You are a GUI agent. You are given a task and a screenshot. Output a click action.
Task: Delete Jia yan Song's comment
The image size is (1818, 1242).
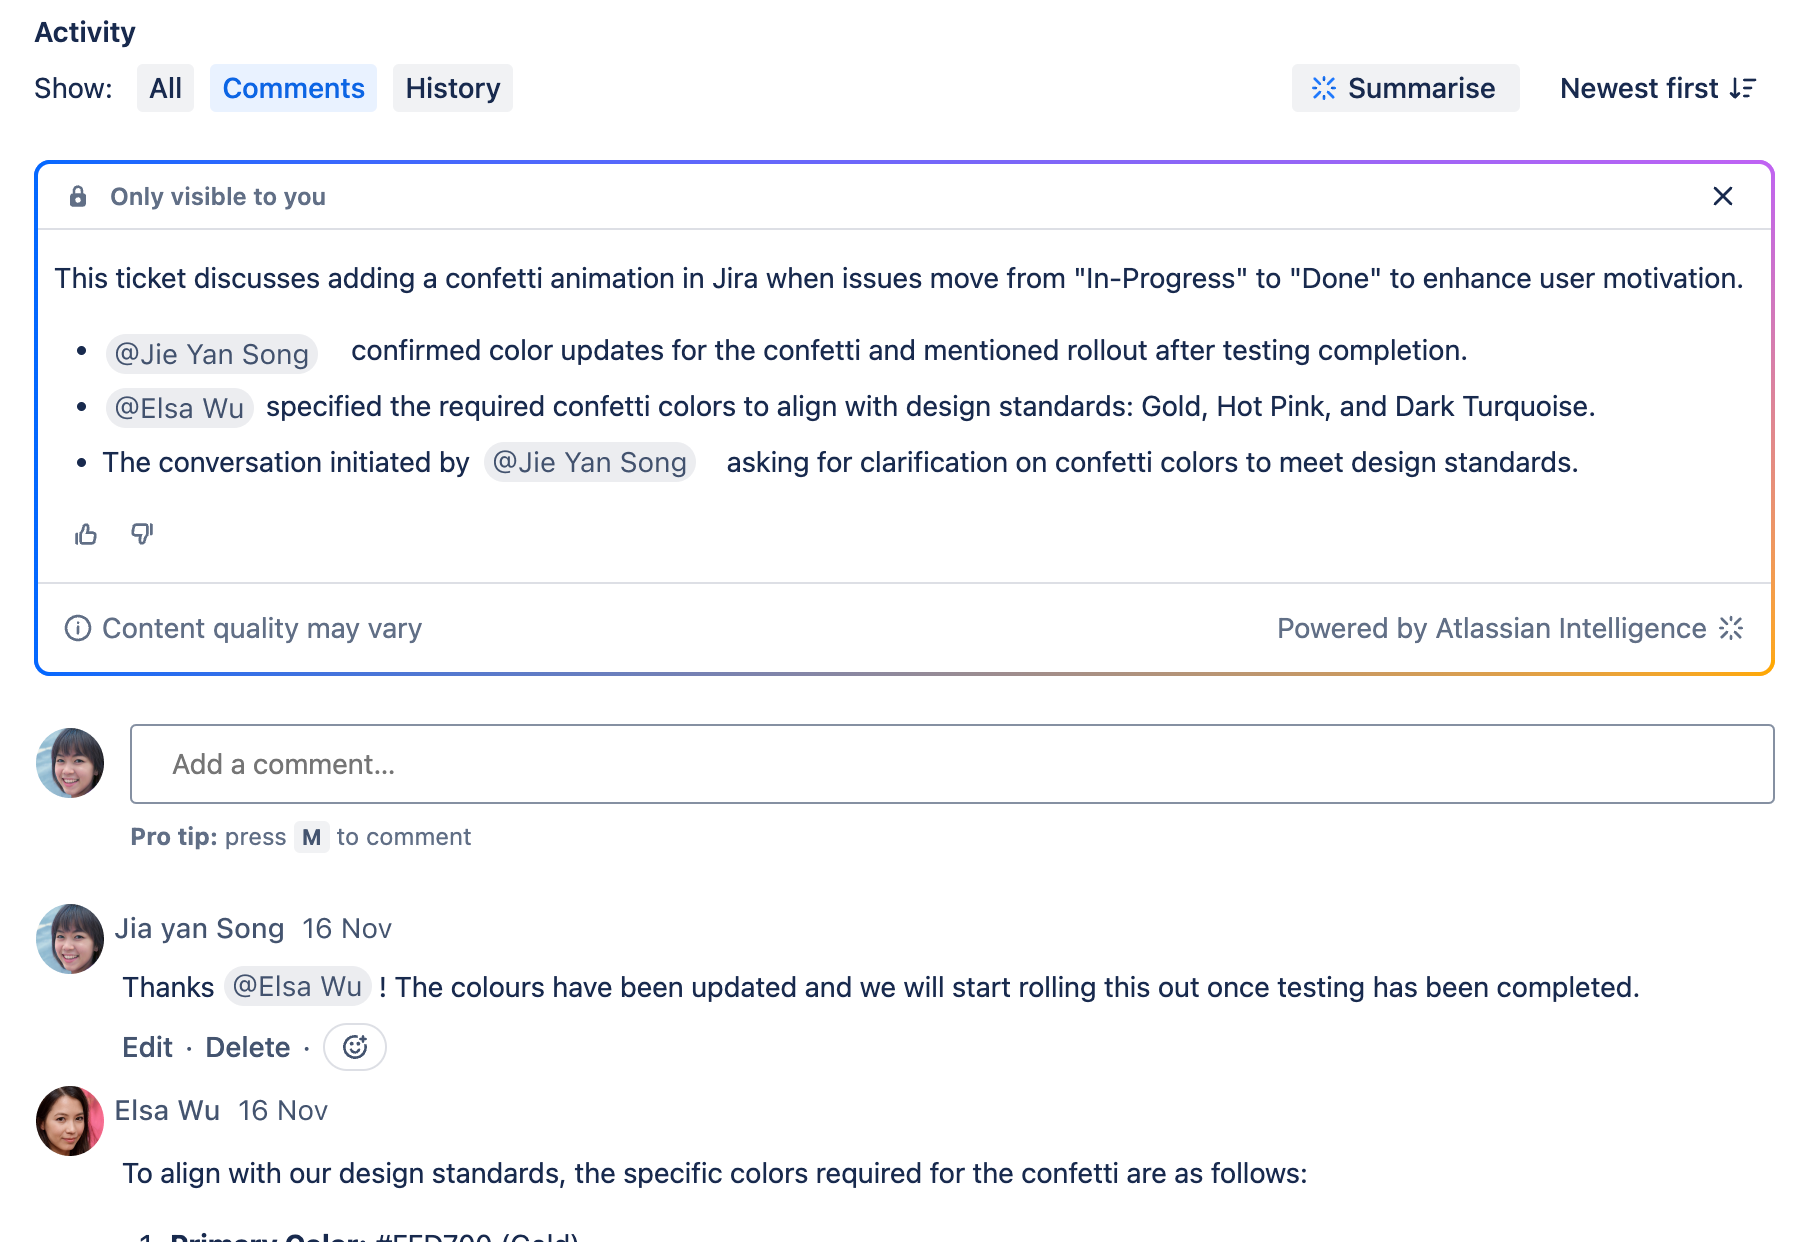247,1047
